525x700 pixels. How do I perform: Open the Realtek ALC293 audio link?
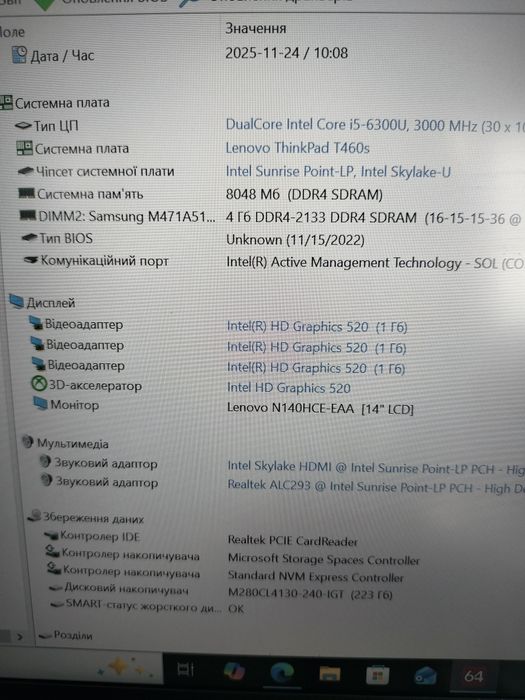(376, 487)
